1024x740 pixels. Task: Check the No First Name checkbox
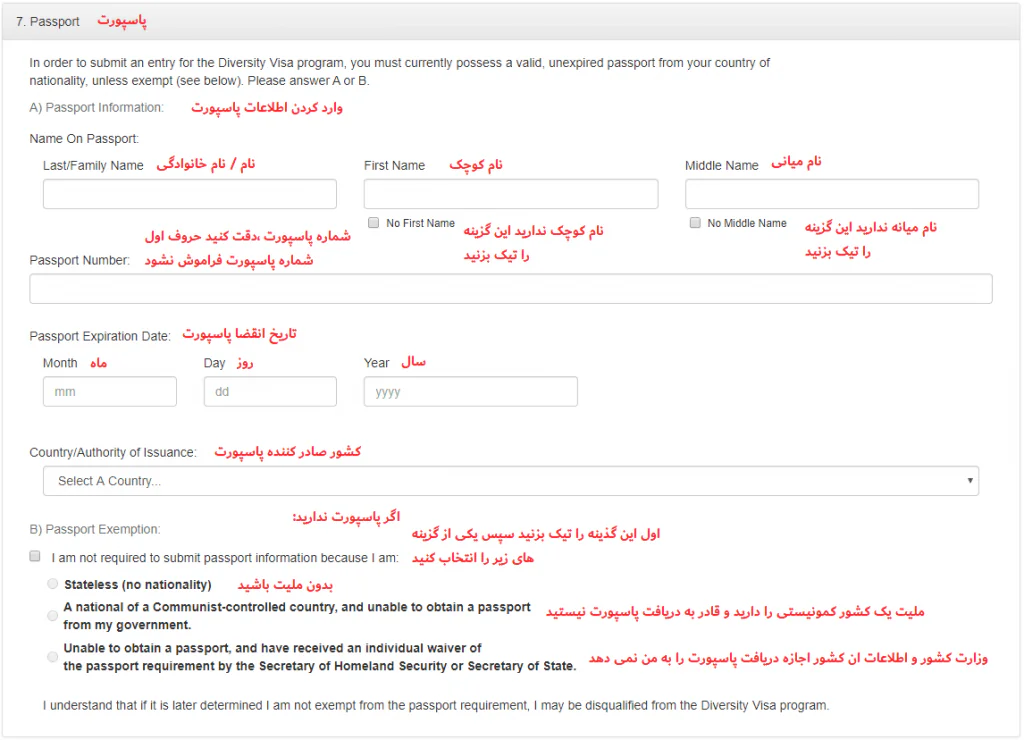pyautogui.click(x=373, y=223)
